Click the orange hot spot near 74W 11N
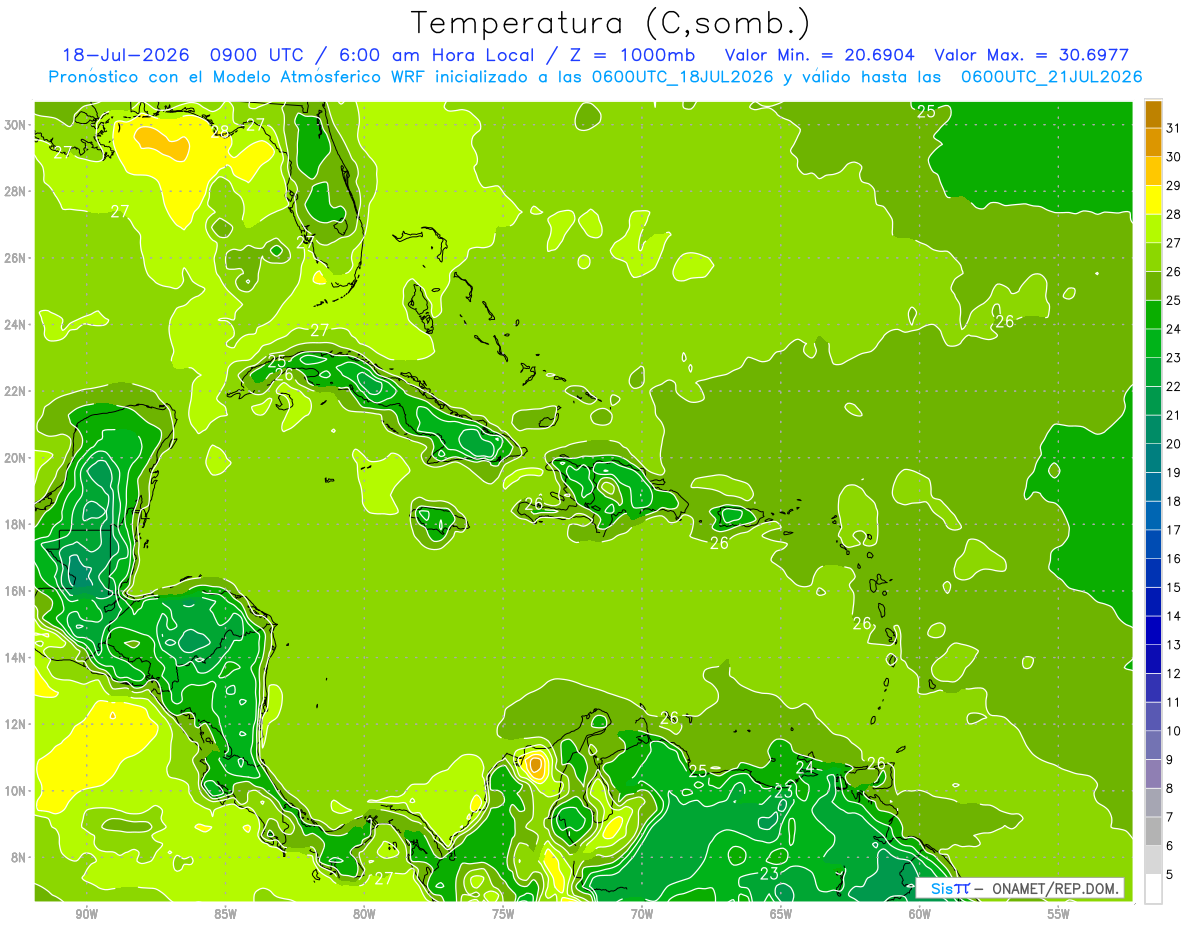 pyautogui.click(x=536, y=766)
